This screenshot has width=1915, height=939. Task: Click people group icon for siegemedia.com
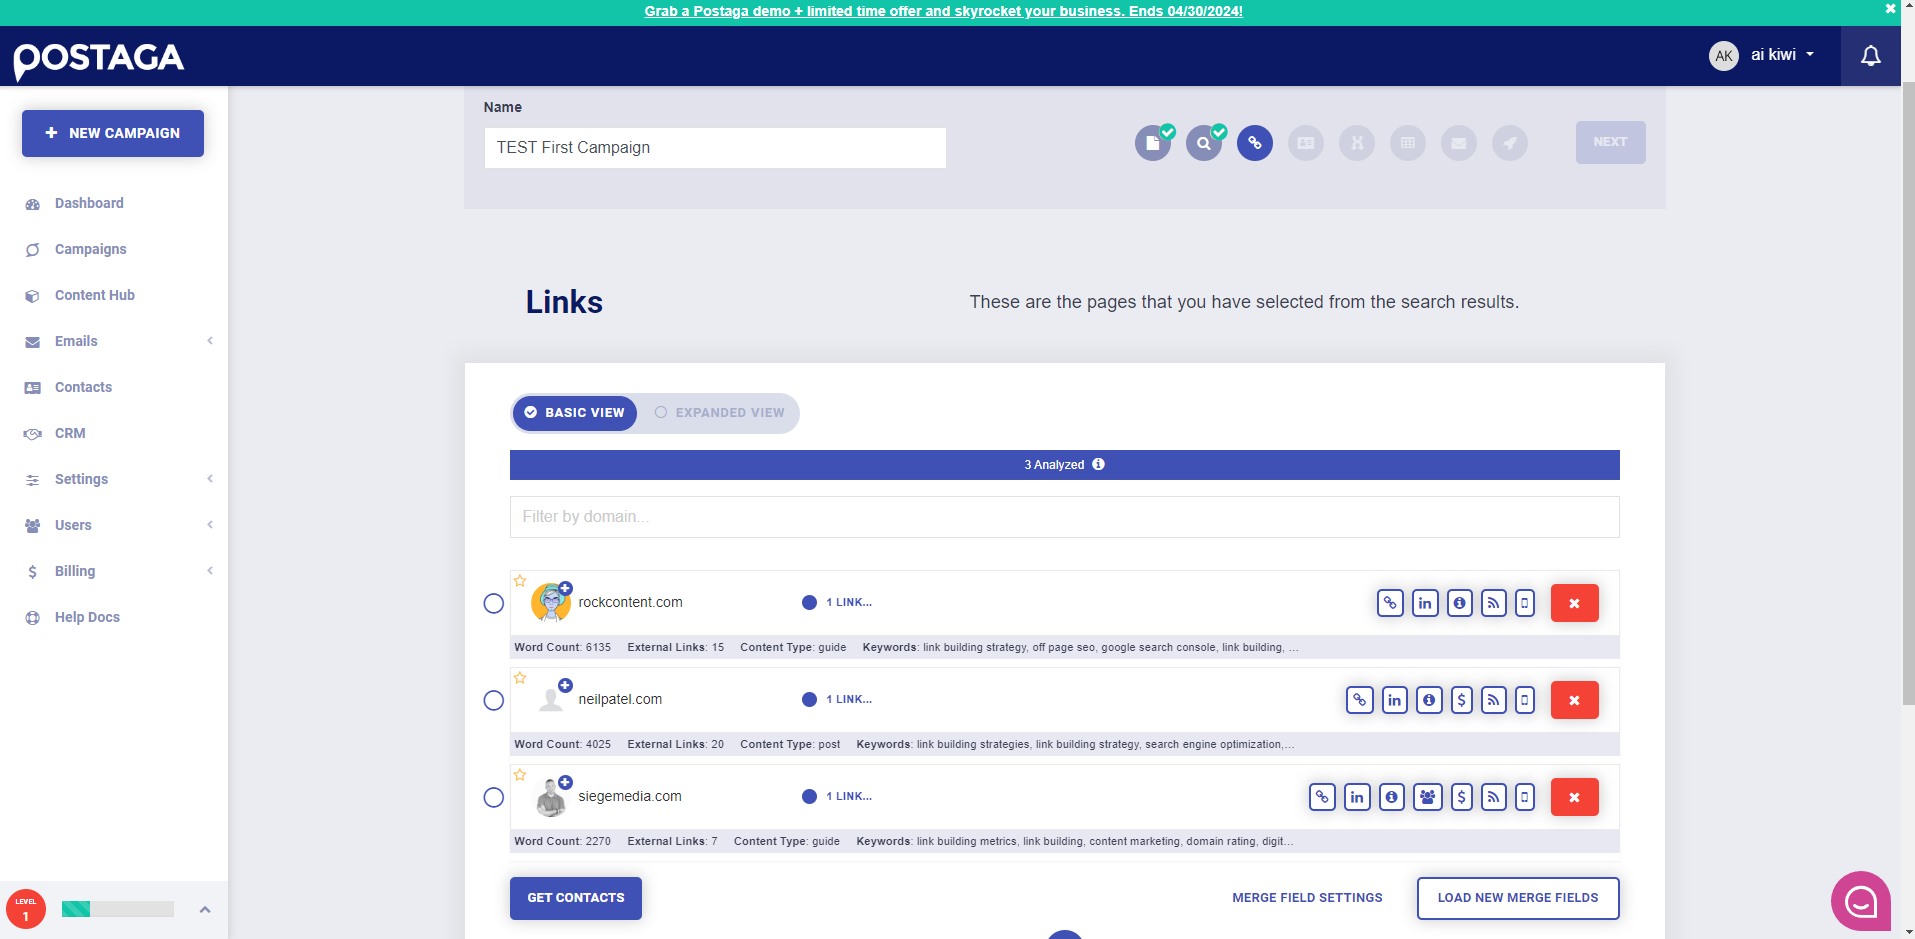(x=1427, y=797)
